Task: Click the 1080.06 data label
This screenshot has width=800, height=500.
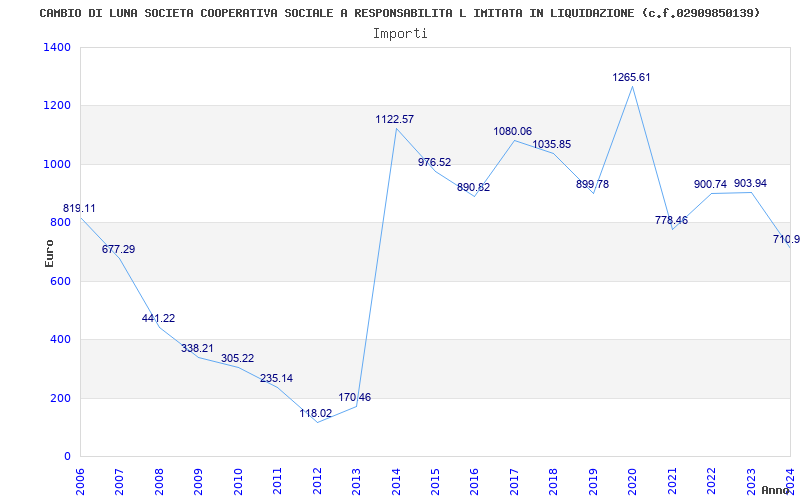Action: (513, 132)
